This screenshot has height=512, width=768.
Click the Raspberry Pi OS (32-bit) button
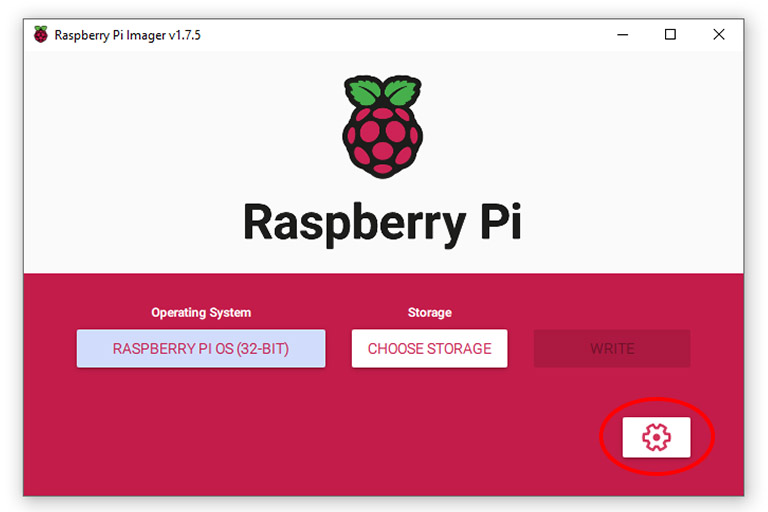pos(201,348)
